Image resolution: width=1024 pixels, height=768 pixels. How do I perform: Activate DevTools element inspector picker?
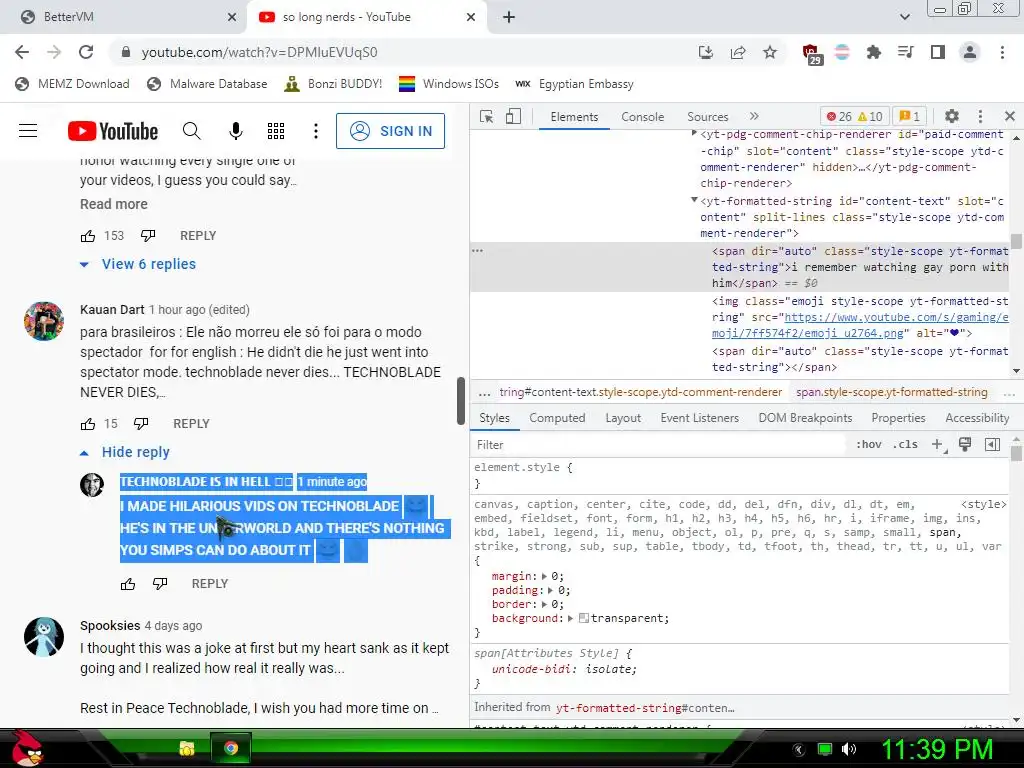pos(487,116)
